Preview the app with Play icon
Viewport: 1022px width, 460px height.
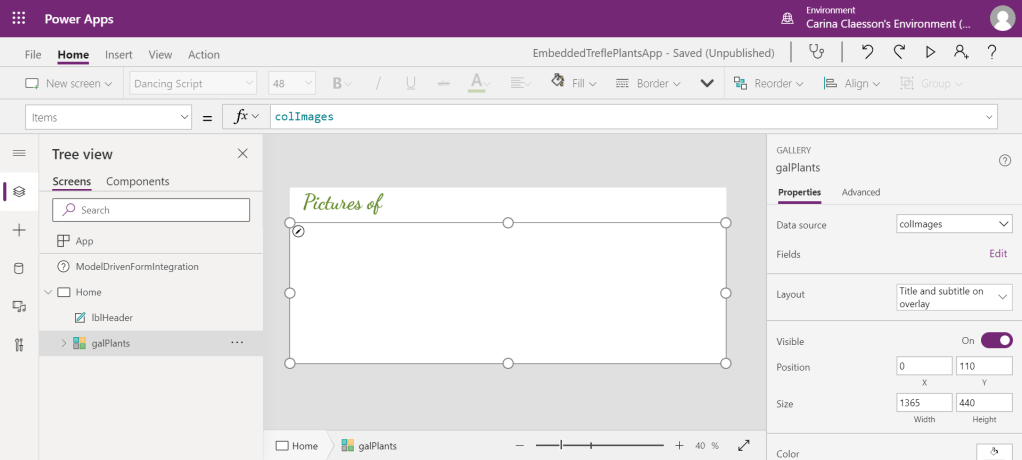pyautogui.click(x=930, y=53)
